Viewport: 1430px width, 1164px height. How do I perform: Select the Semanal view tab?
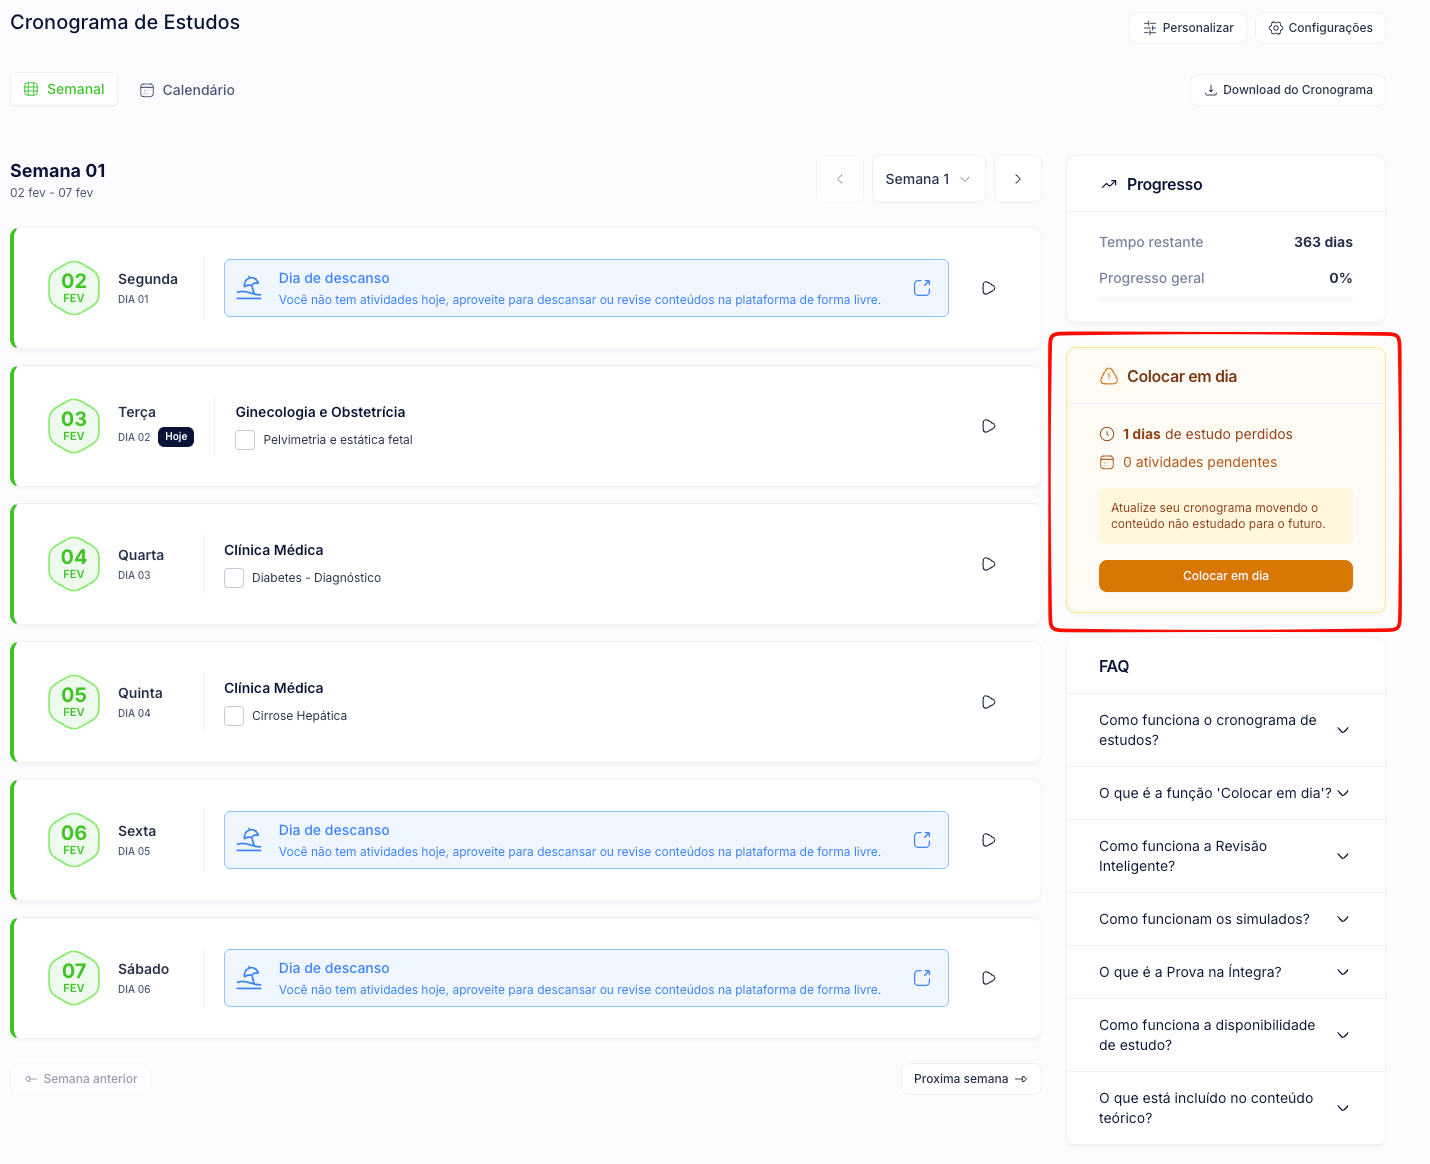[x=64, y=89]
